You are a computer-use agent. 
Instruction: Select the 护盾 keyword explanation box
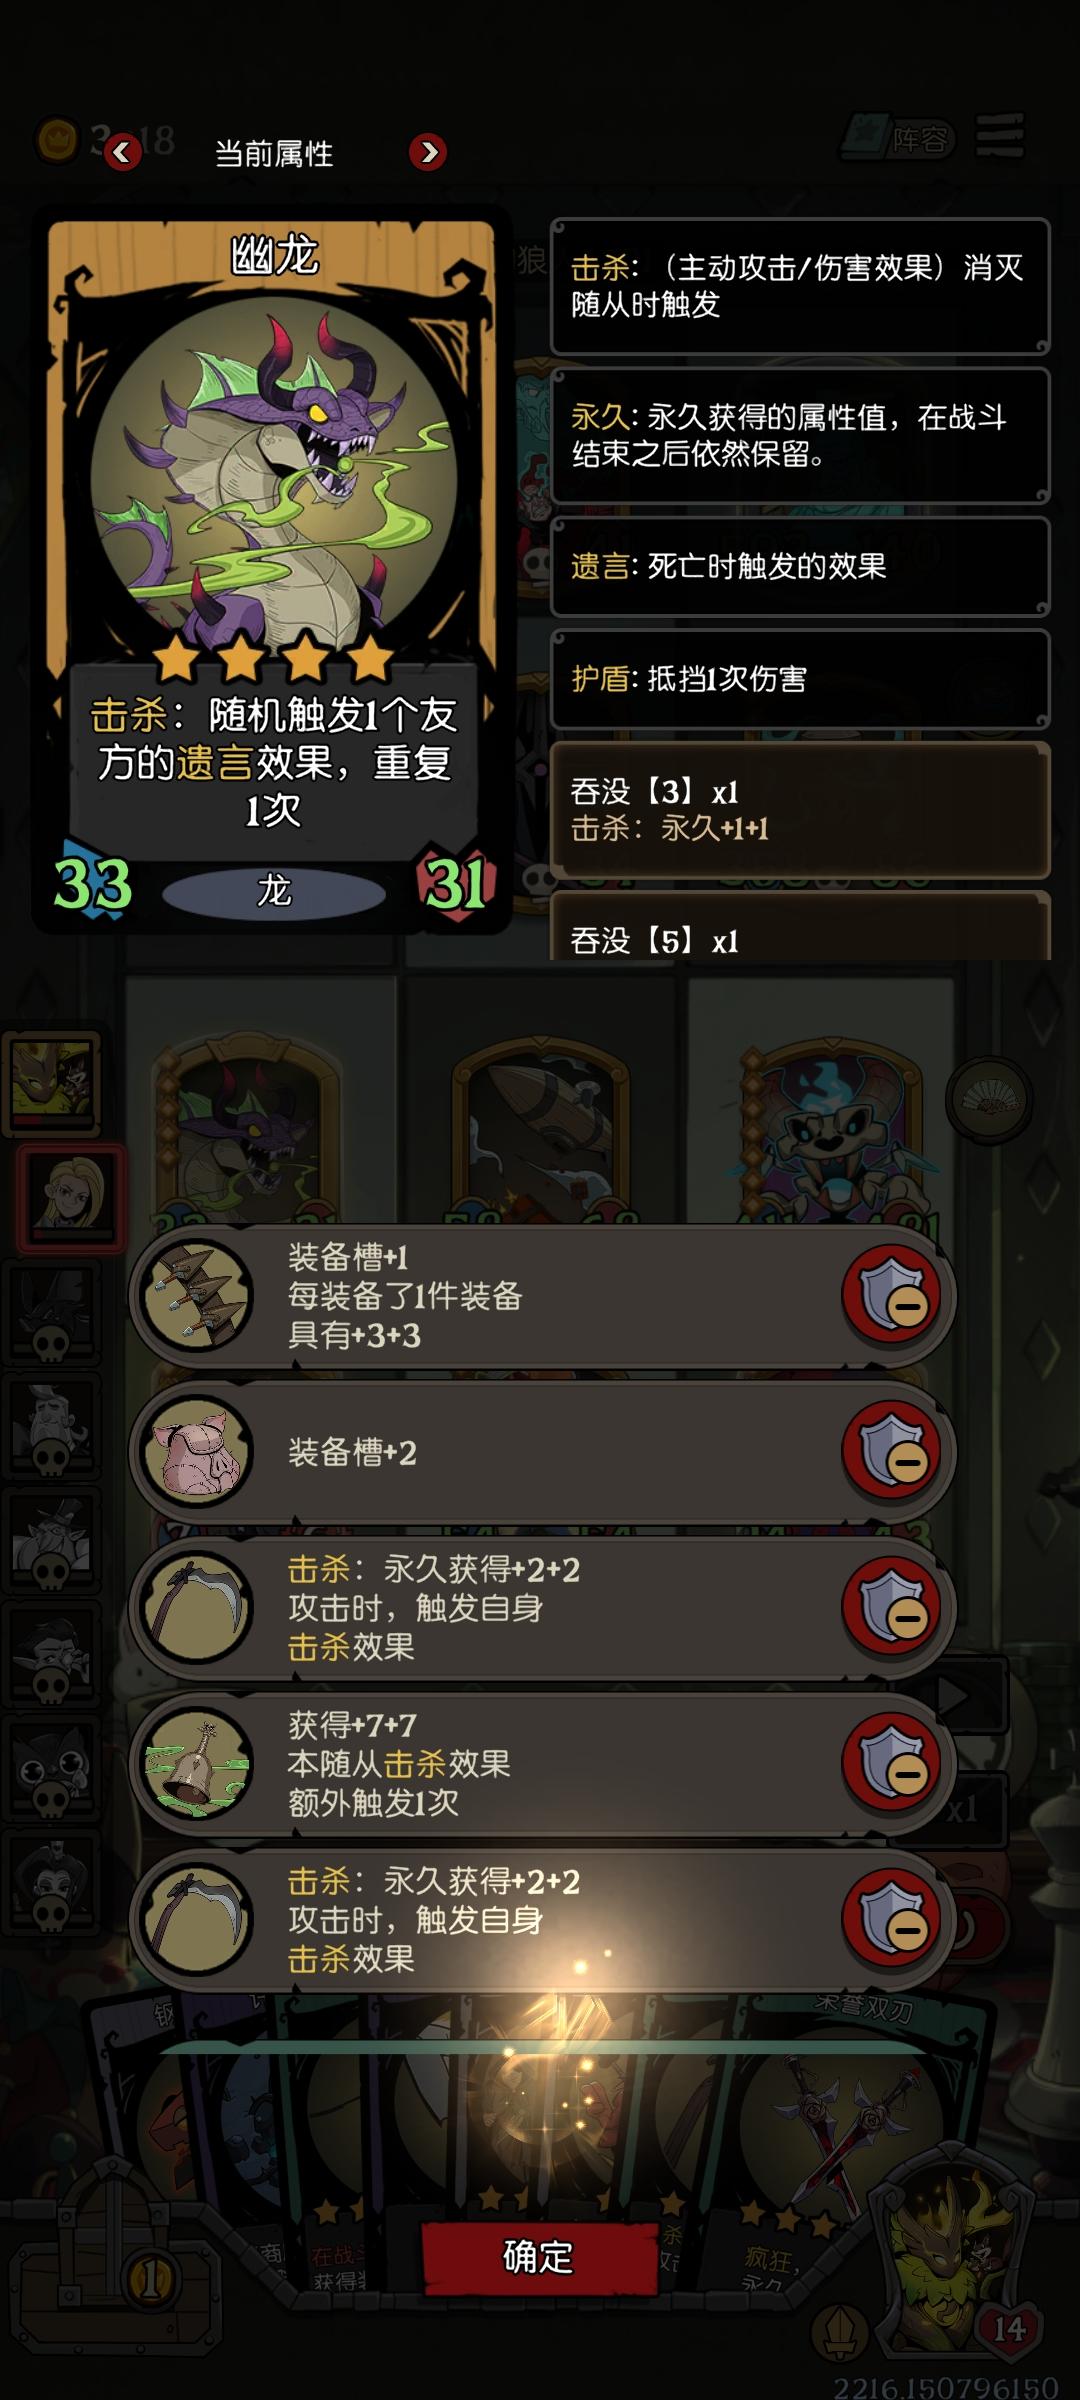coord(800,679)
